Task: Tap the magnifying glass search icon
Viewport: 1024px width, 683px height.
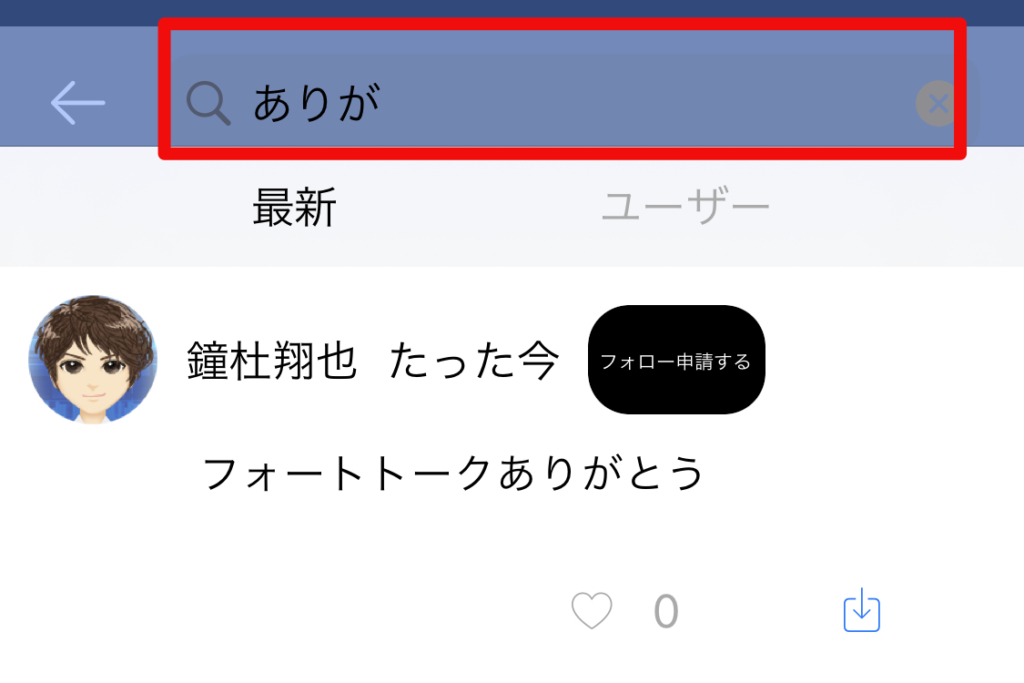Action: [x=208, y=103]
